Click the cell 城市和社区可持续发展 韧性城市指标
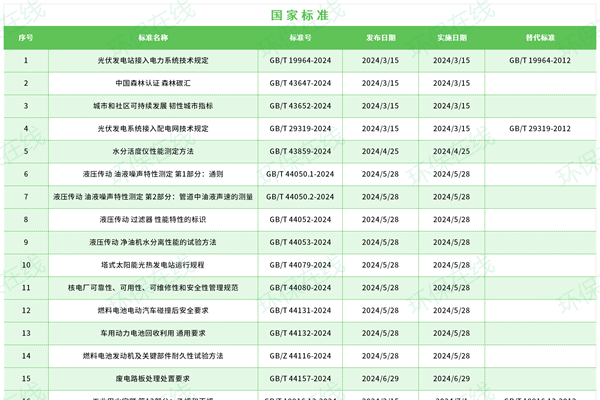600x400 pixels. 153,105
